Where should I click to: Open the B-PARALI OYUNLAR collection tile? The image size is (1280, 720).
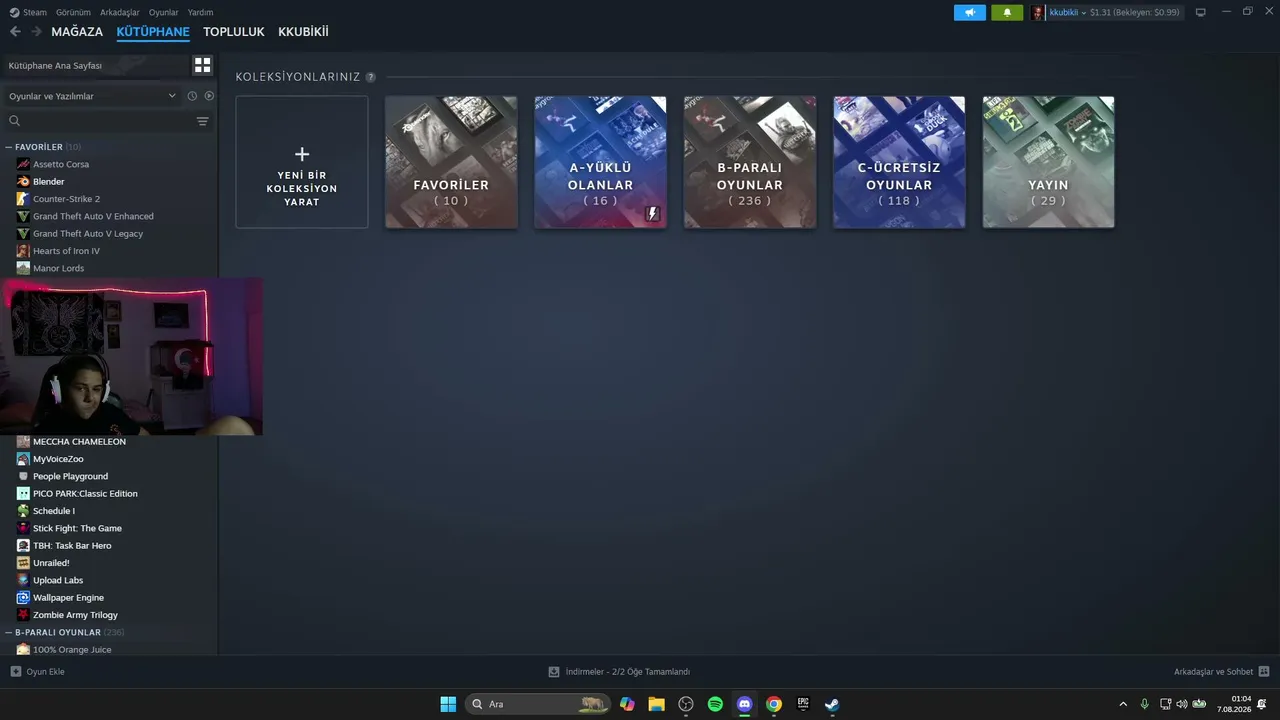click(x=750, y=162)
